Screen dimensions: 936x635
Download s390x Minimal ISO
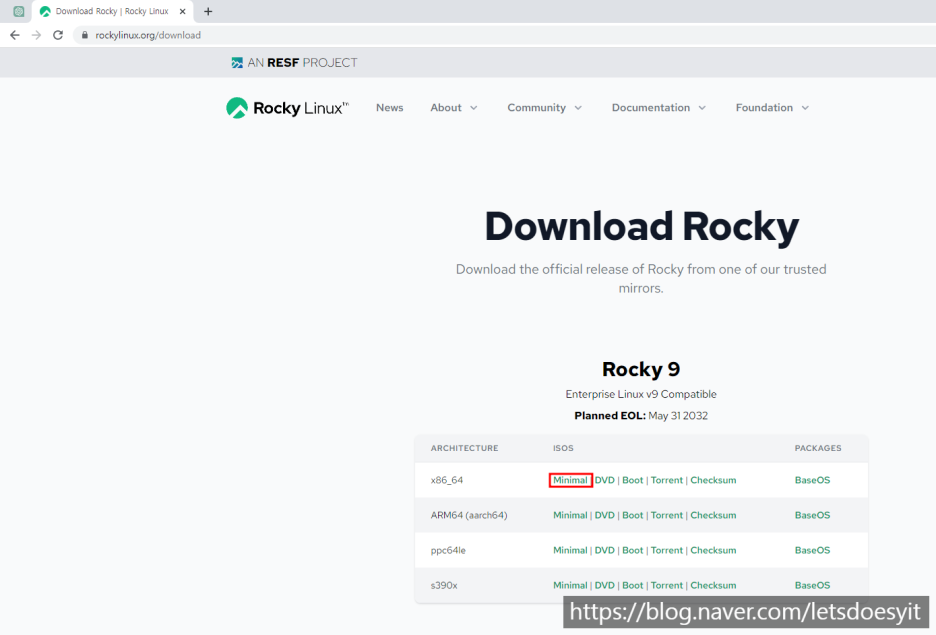pos(570,586)
